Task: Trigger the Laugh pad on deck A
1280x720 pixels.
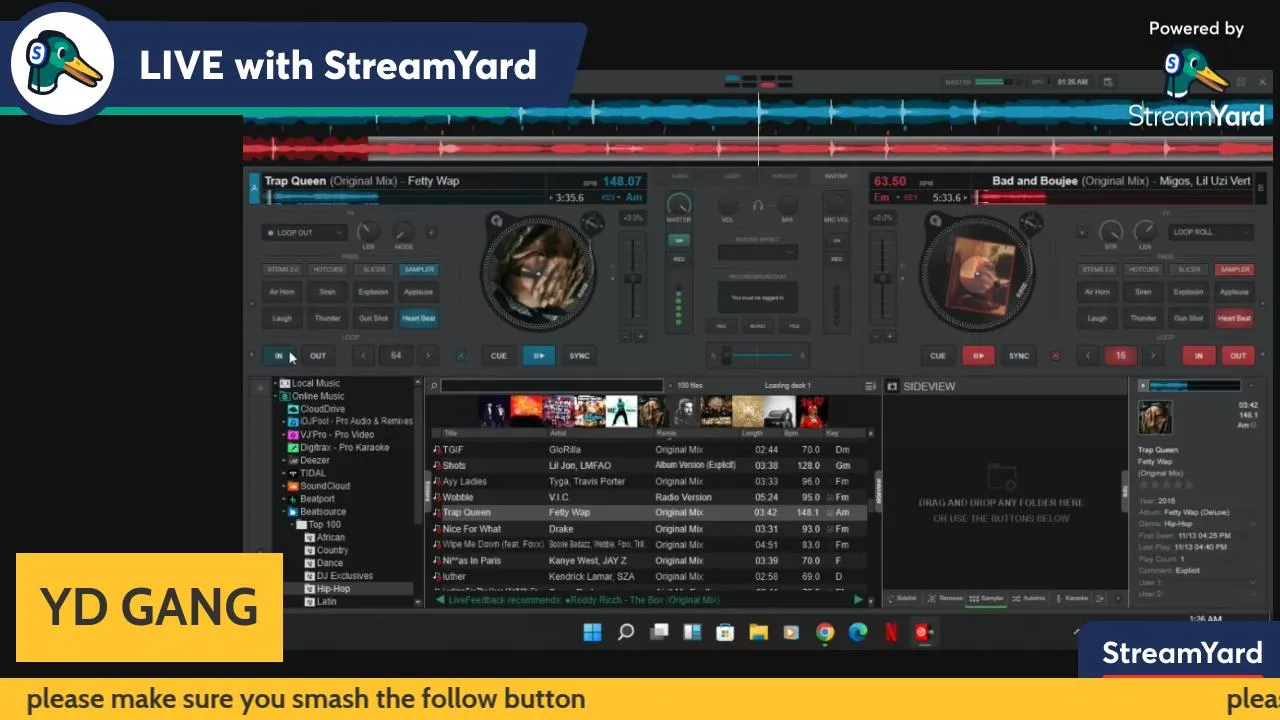Action: coord(282,318)
